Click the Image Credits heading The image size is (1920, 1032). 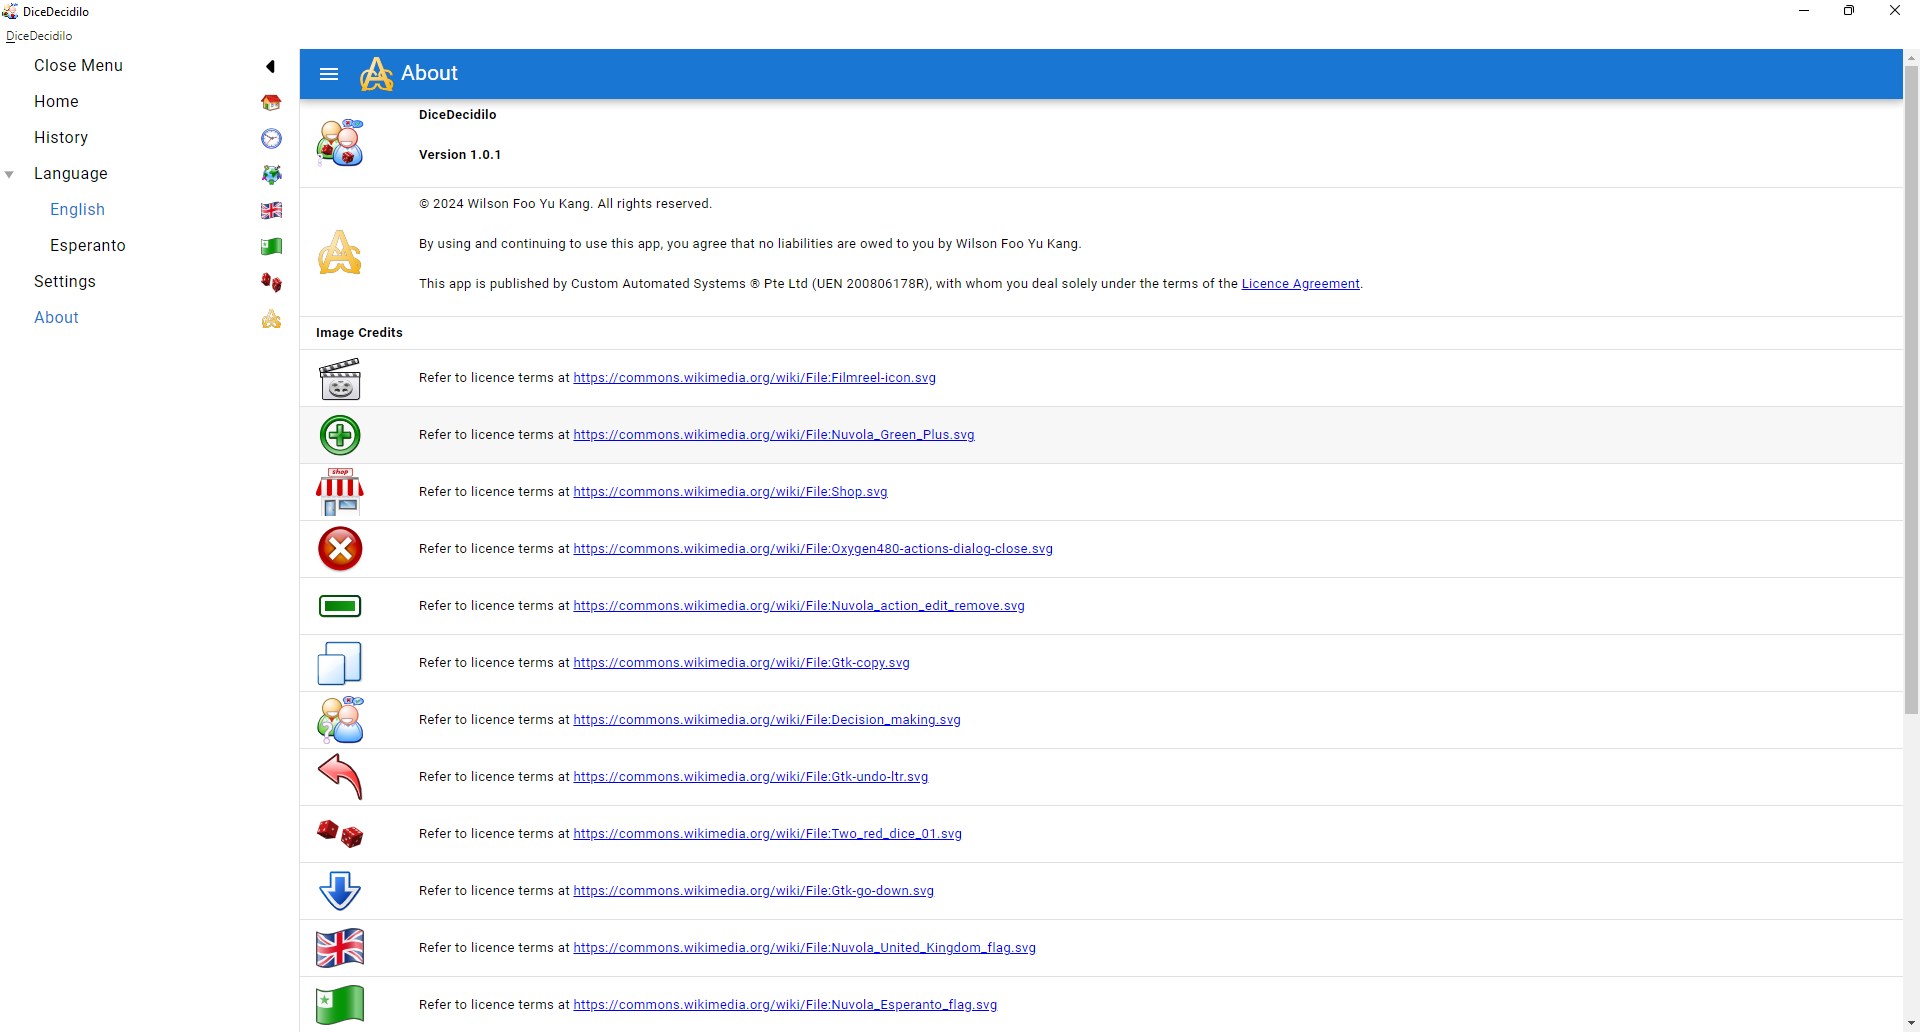click(359, 333)
